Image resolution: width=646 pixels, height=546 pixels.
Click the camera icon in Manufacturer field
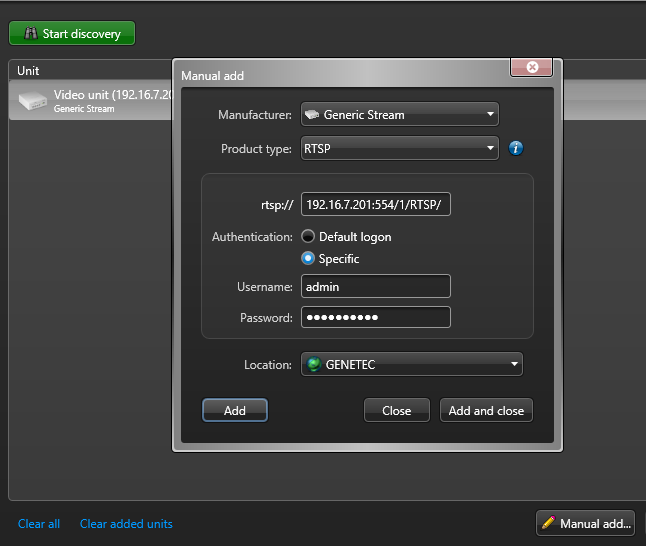point(312,115)
